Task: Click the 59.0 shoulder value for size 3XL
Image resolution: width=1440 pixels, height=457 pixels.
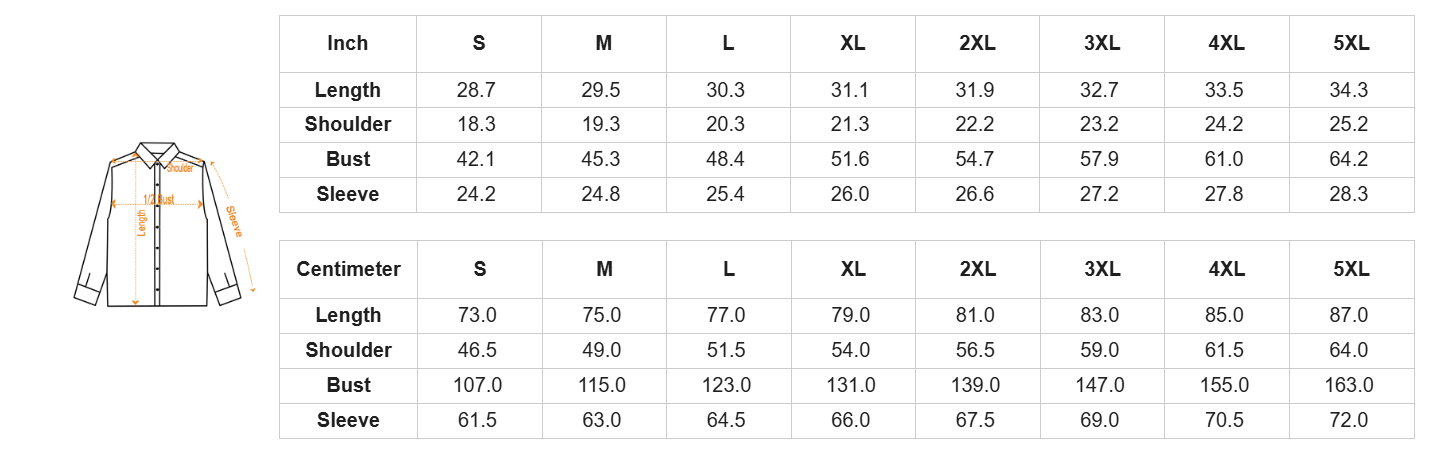Action: (x=1099, y=350)
